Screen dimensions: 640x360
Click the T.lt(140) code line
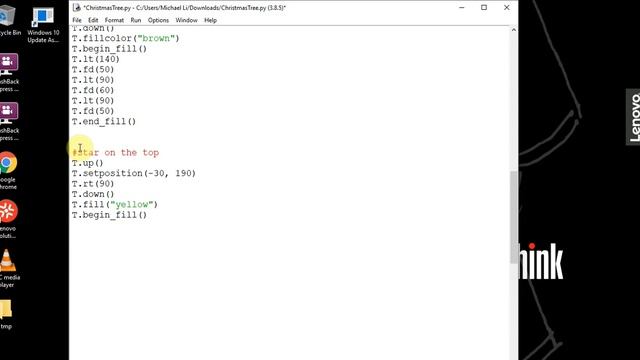(x=96, y=59)
